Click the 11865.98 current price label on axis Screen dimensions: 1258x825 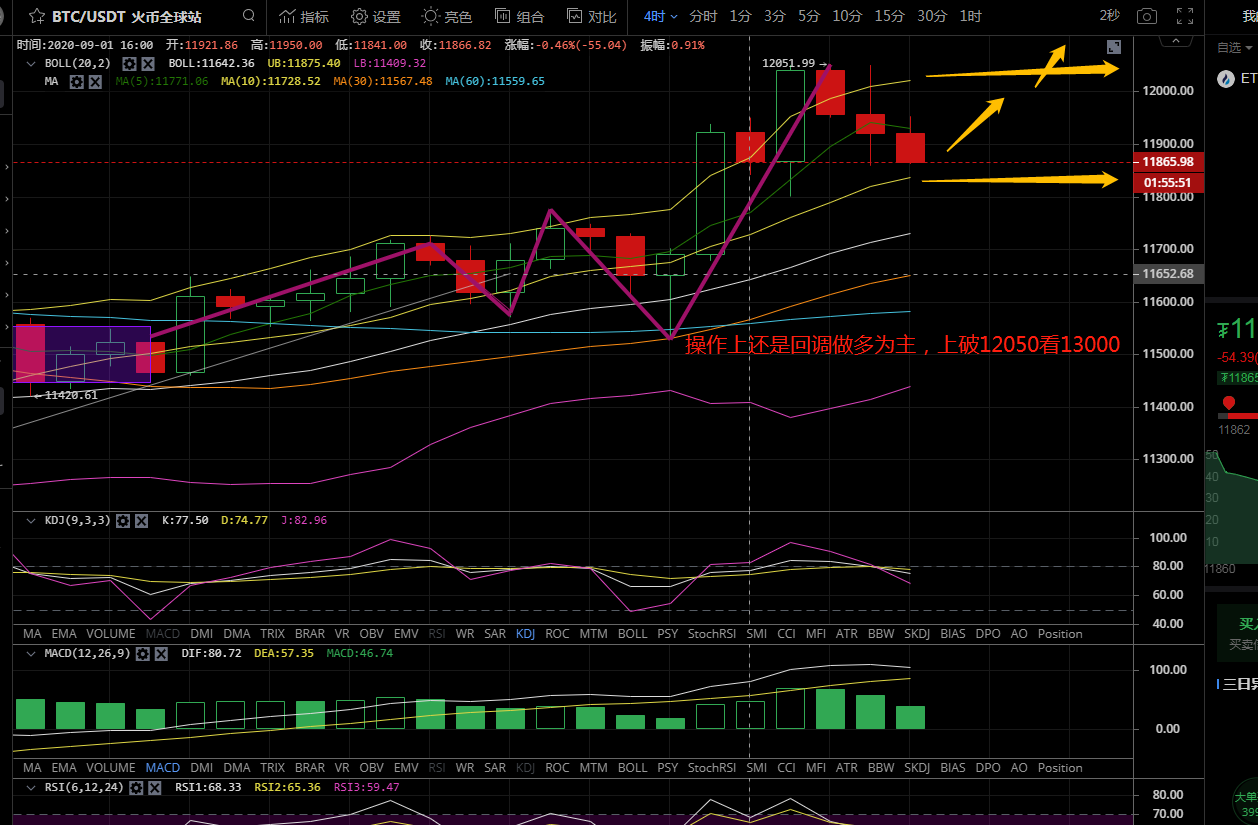click(x=1167, y=162)
